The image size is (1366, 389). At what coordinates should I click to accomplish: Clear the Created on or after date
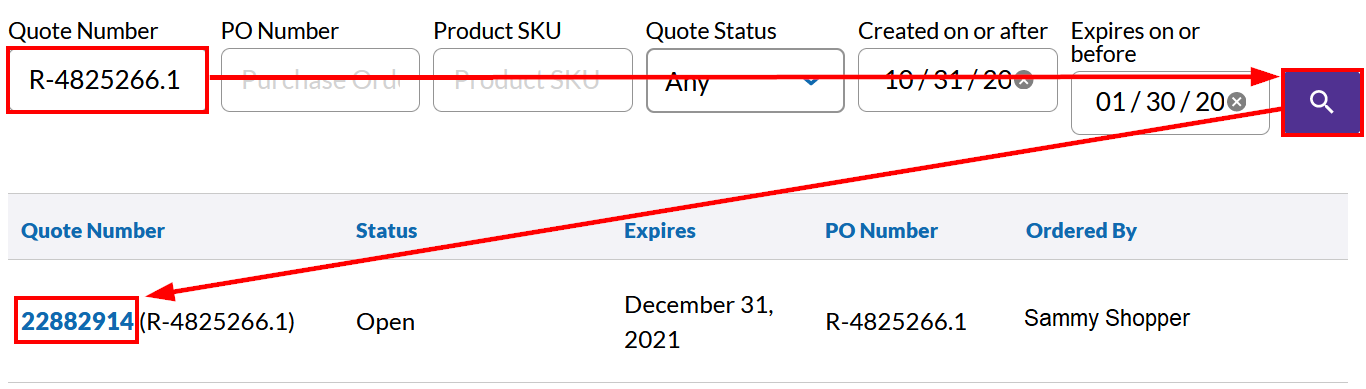[1023, 80]
